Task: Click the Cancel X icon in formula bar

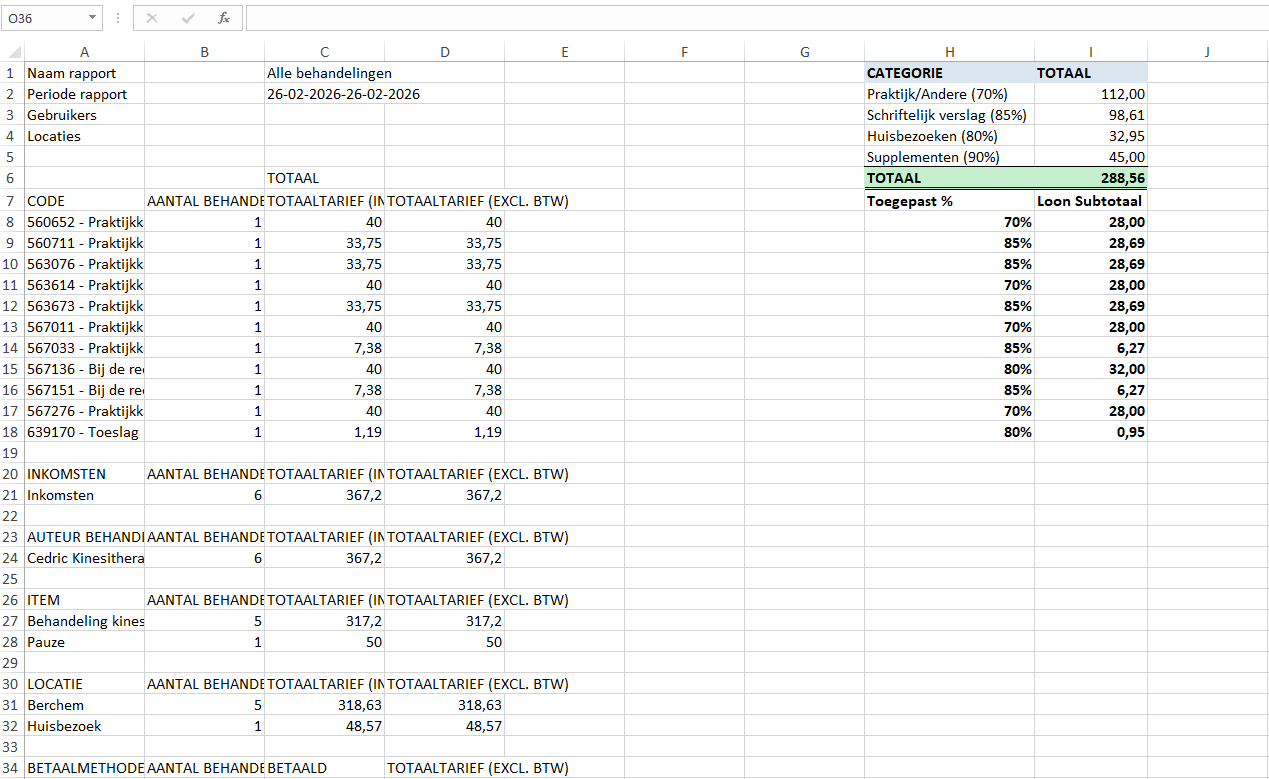Action: [x=152, y=18]
